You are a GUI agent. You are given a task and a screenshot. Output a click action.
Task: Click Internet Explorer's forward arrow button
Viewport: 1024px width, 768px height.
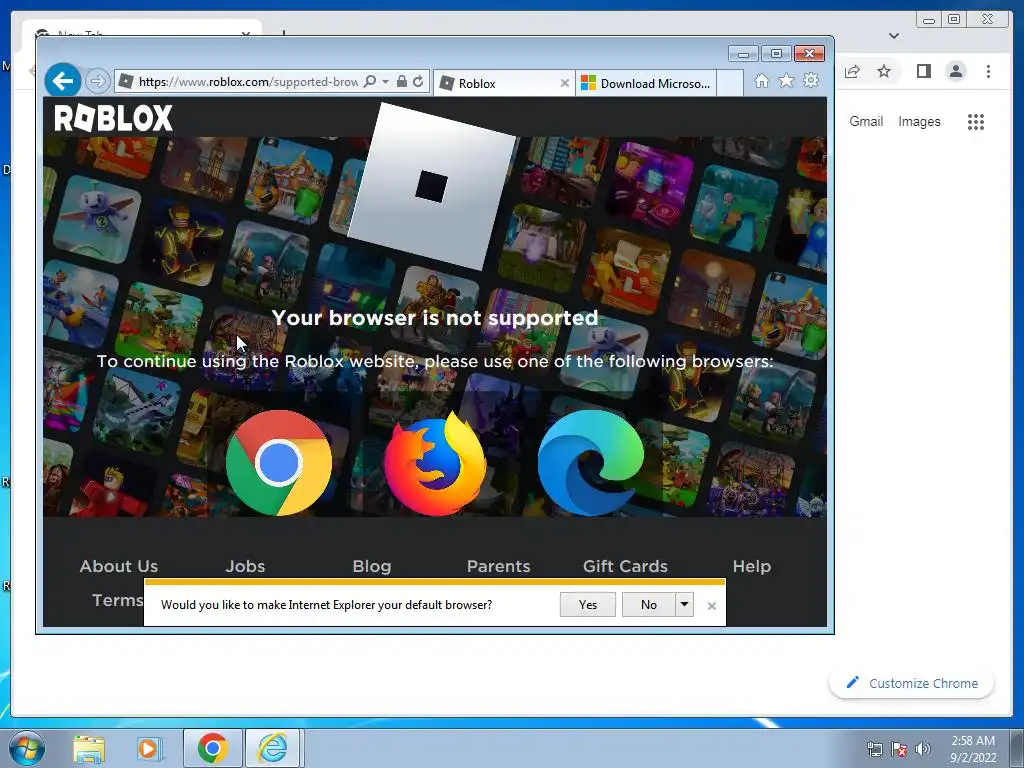(x=97, y=81)
